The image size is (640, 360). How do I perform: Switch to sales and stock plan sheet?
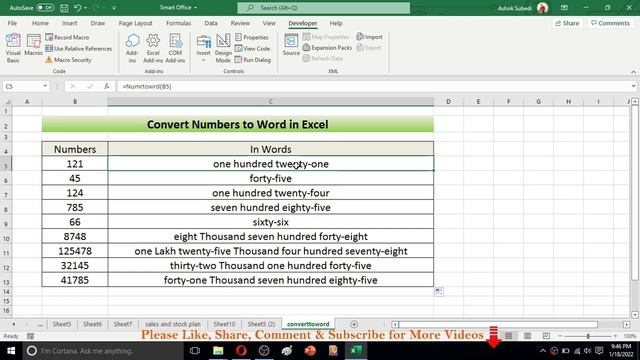tap(173, 324)
